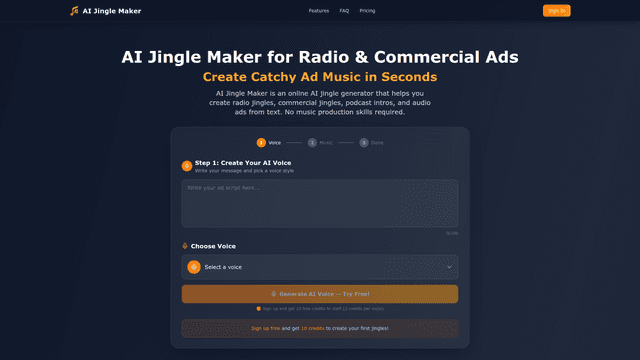Click the Create Catchy Ad Music in Seconds subtitle
Viewport: 640px width, 360px height.
point(320,77)
